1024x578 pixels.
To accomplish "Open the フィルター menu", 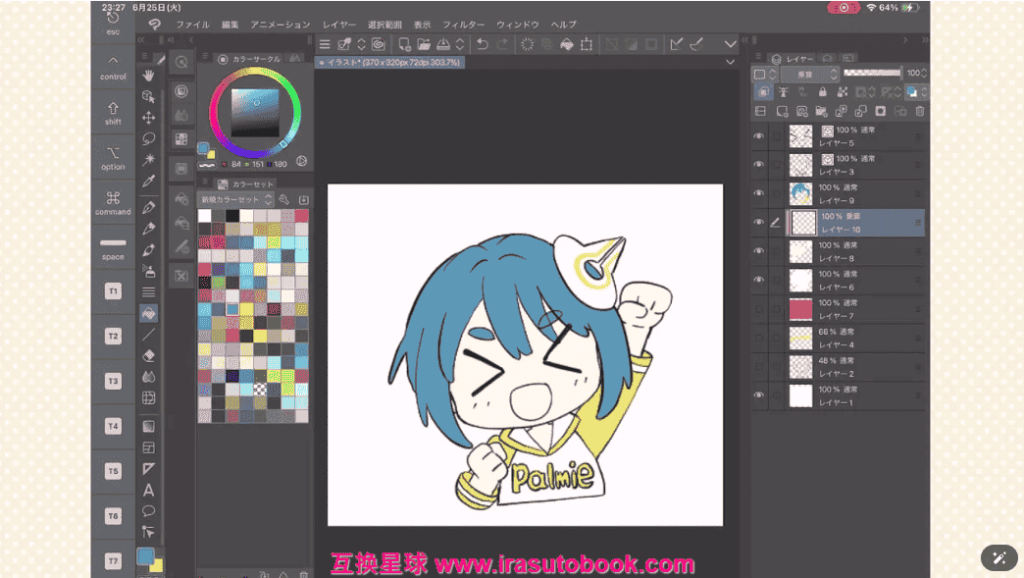I will tap(462, 24).
